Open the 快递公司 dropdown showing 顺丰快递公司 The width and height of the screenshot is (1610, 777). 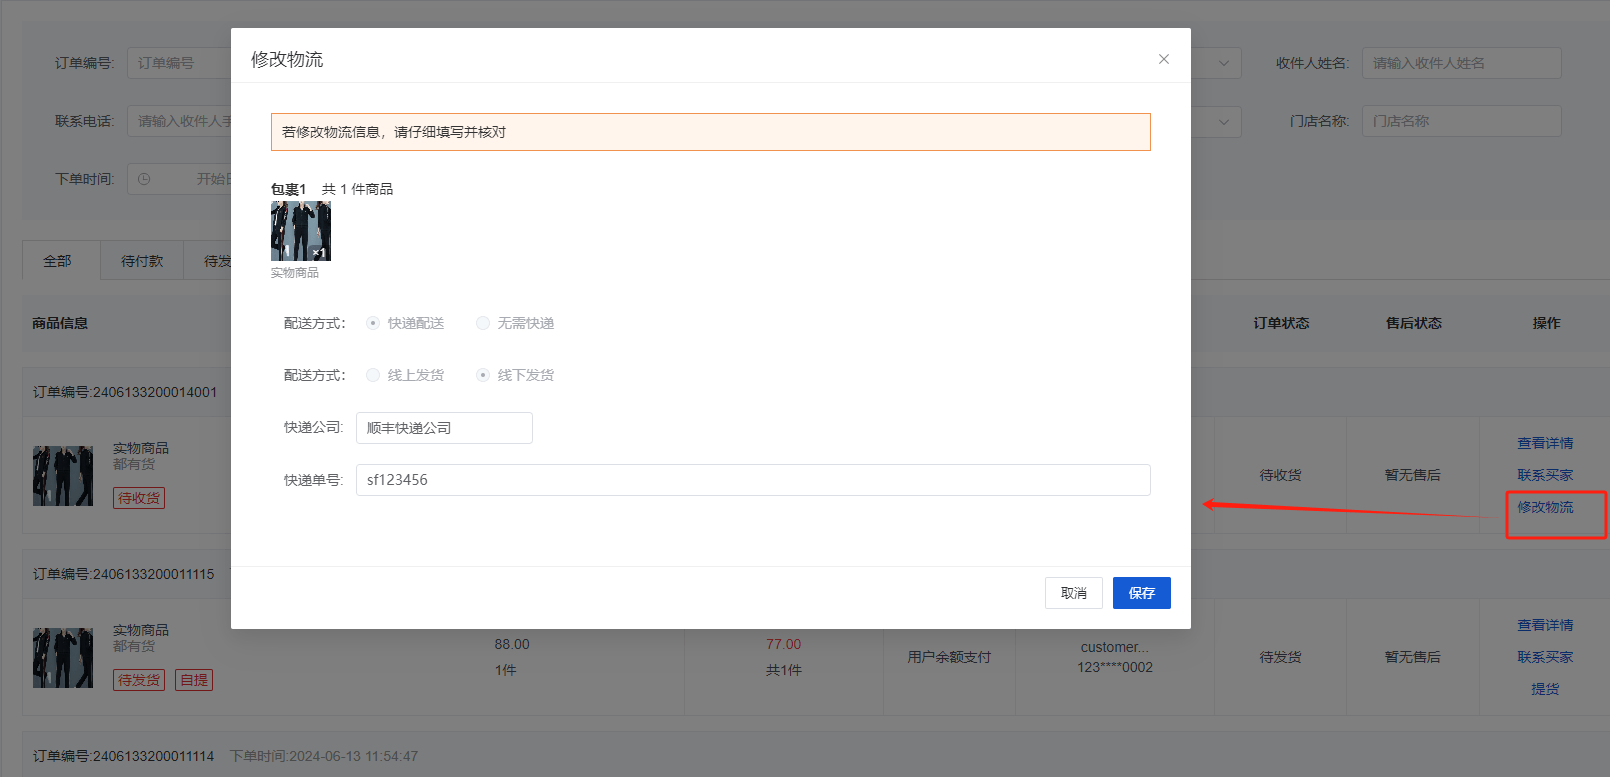click(444, 428)
